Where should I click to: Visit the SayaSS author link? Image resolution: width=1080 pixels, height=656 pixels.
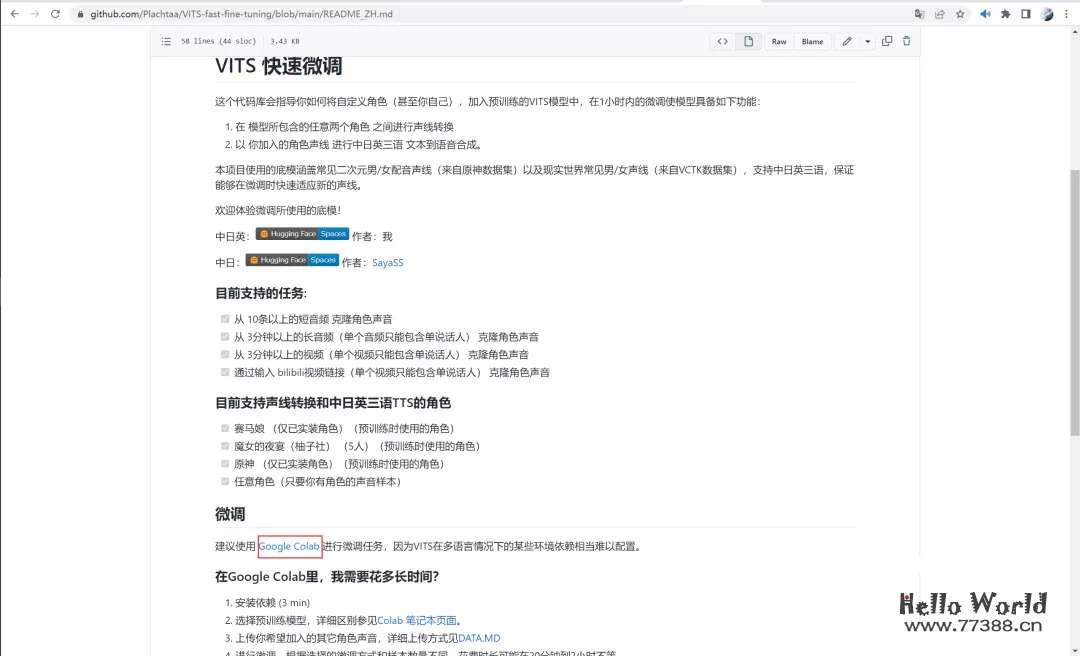coord(388,262)
